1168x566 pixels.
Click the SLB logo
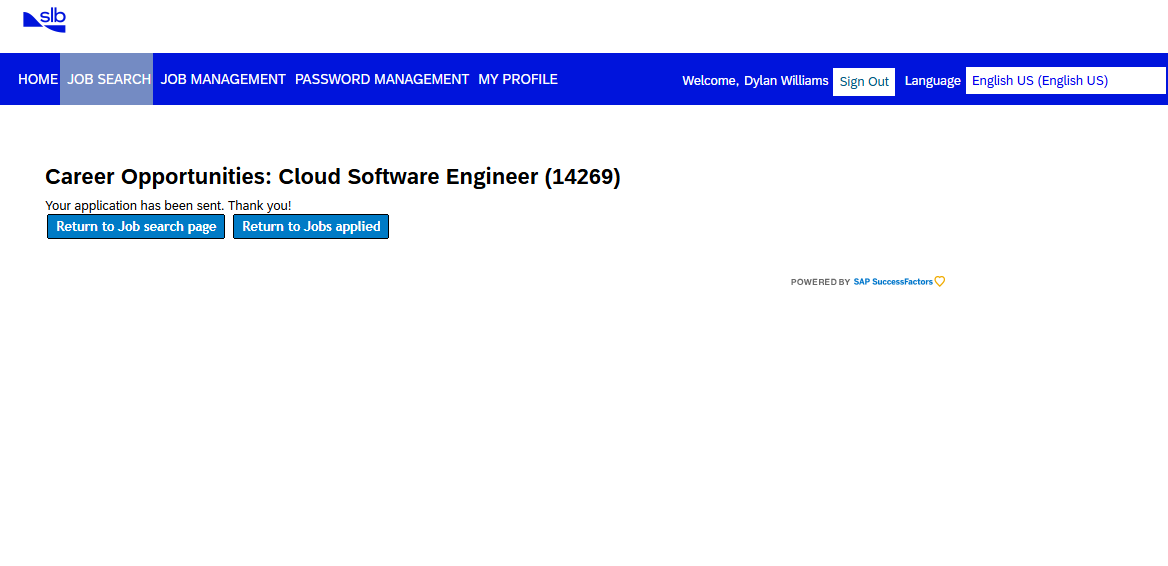(x=44, y=19)
